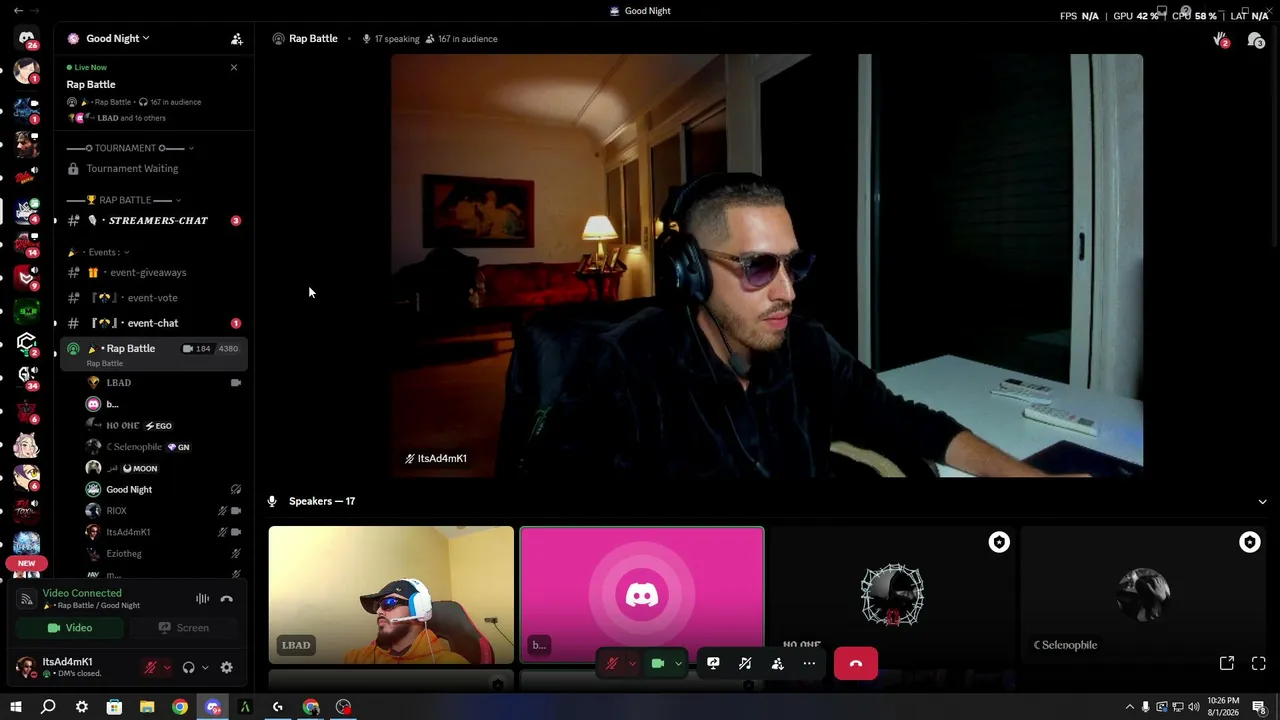This screenshot has width=1280, height=720.
Task: Open User Settings gear
Action: (x=227, y=668)
